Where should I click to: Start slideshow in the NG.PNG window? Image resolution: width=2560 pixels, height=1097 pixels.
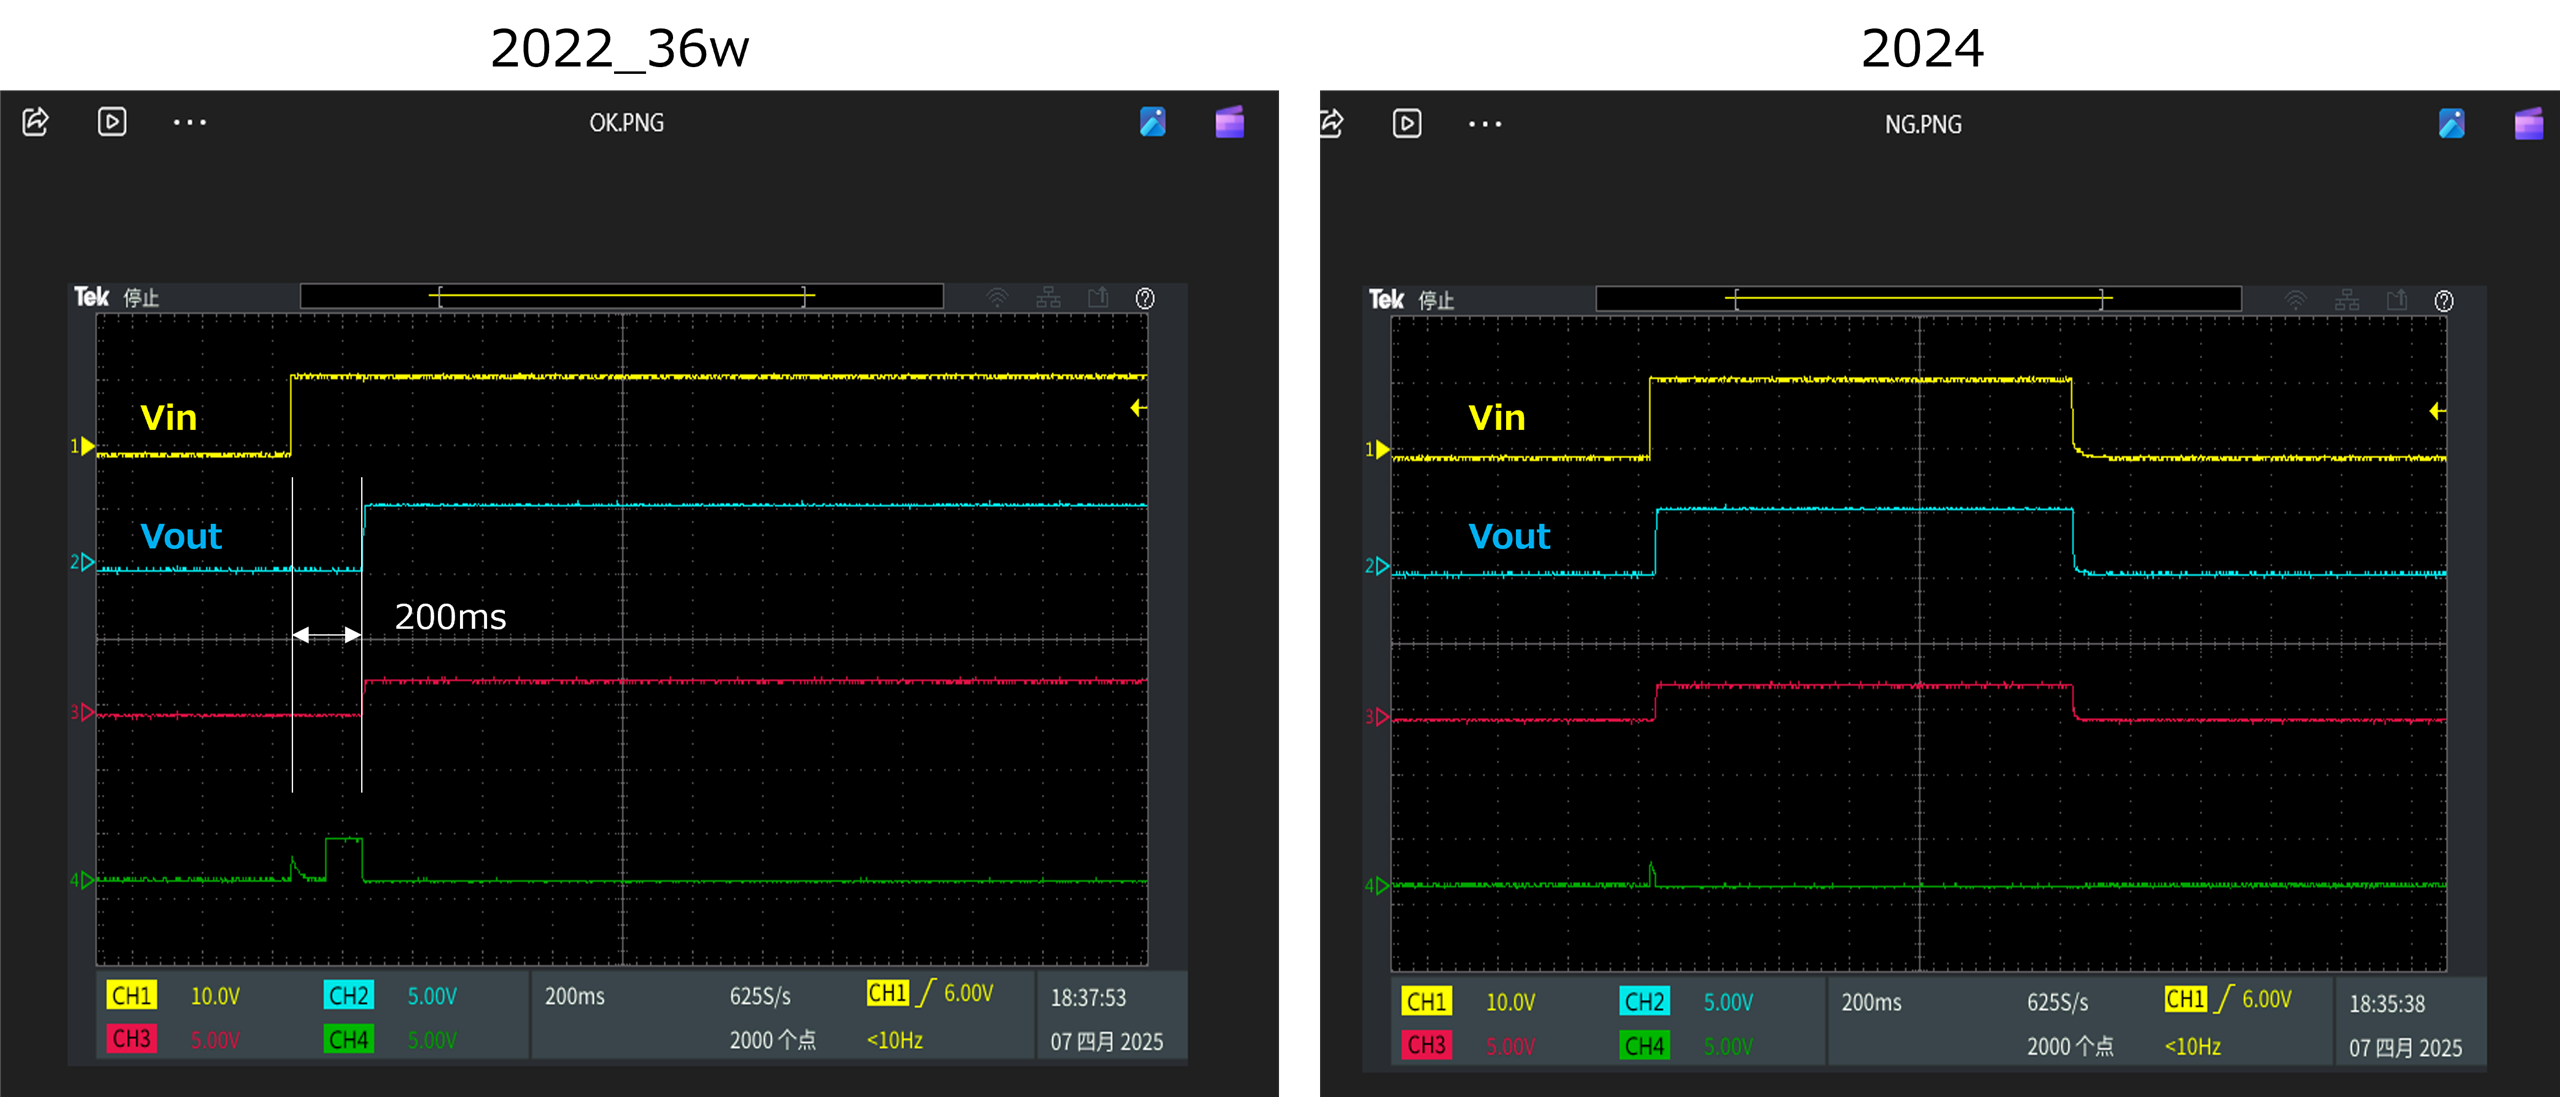click(1407, 124)
